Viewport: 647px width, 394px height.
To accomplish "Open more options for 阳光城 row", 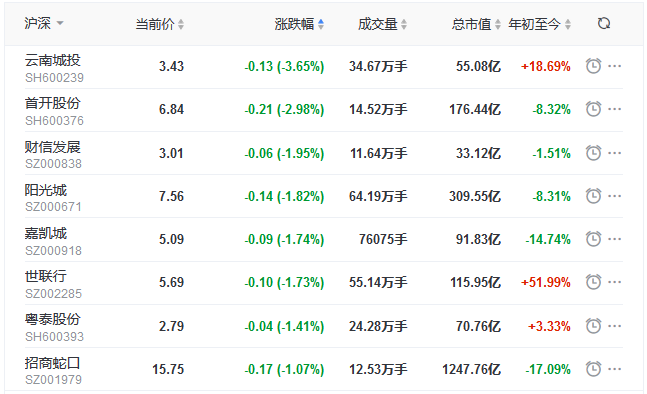I will (614, 196).
